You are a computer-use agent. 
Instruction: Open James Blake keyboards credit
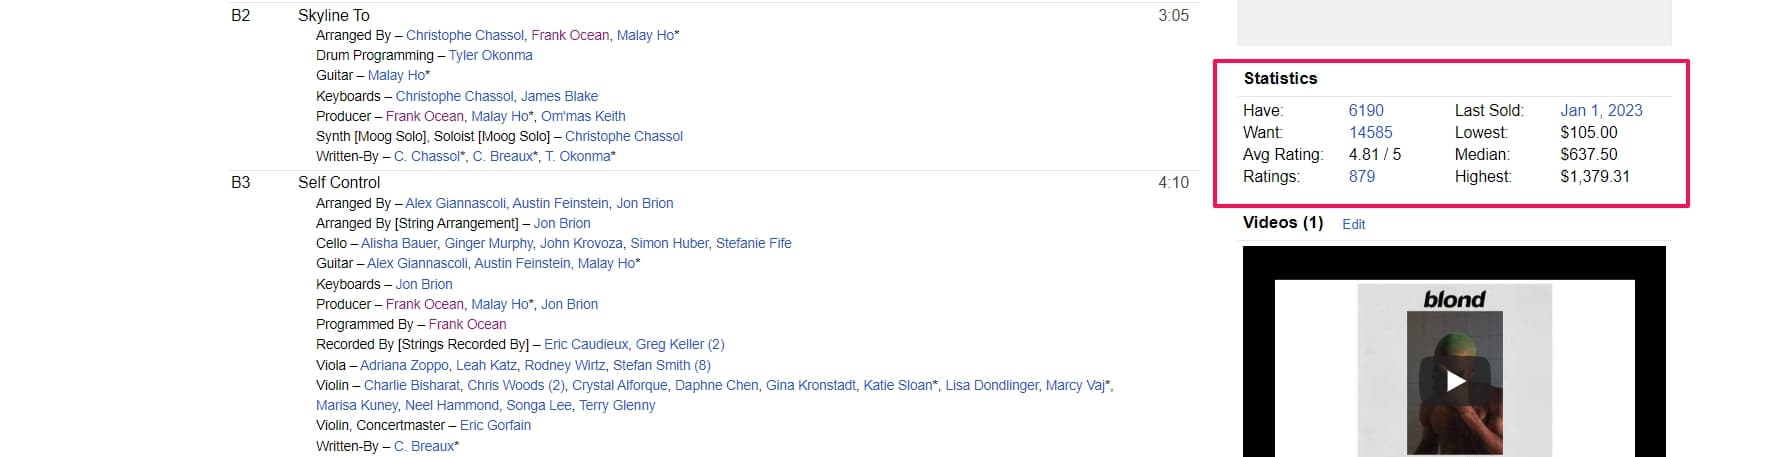pos(559,96)
